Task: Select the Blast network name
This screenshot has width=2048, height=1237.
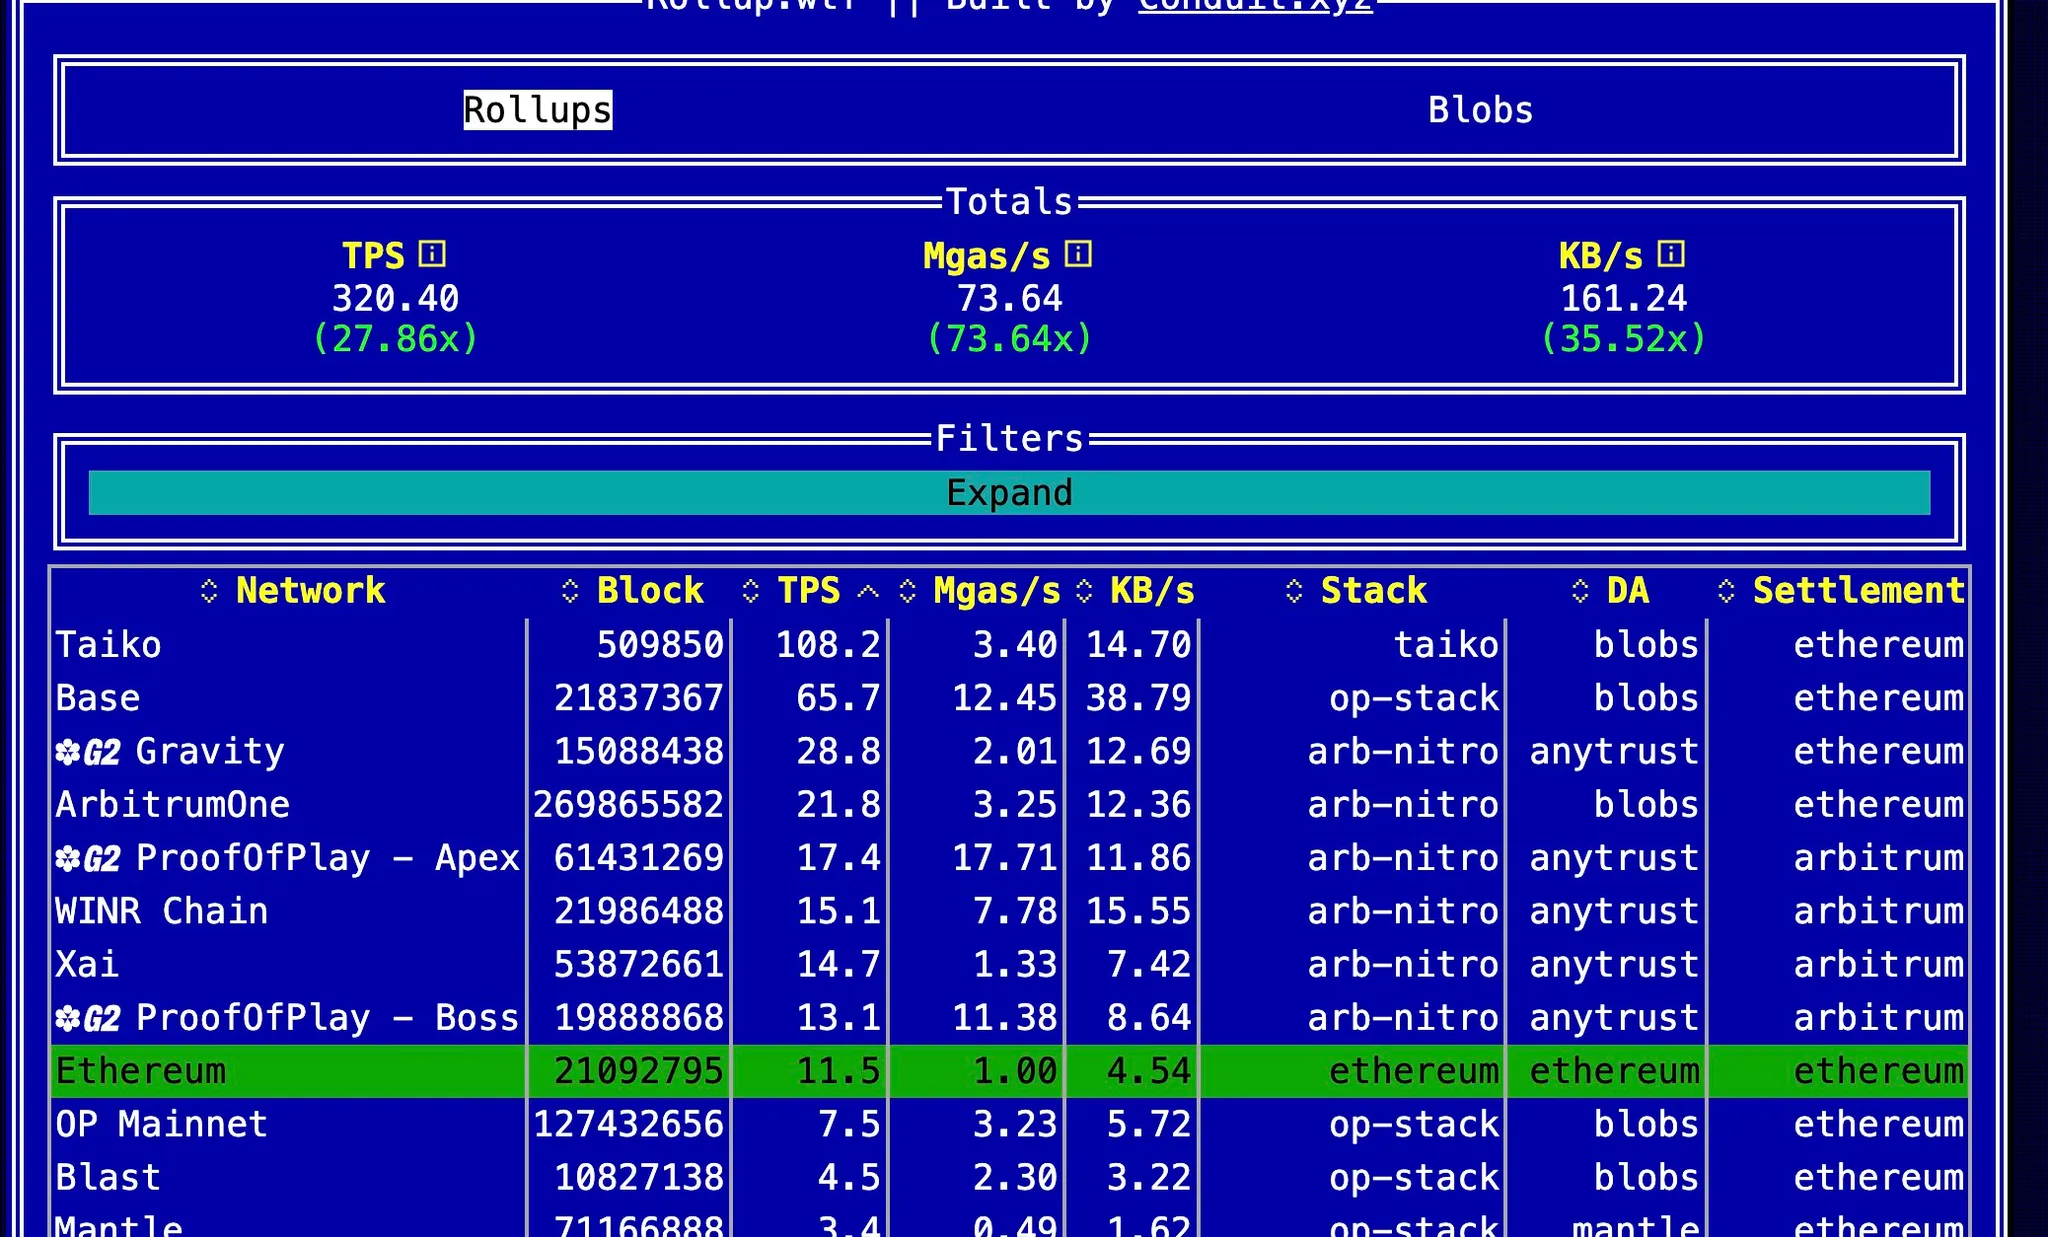Action: [108, 1177]
